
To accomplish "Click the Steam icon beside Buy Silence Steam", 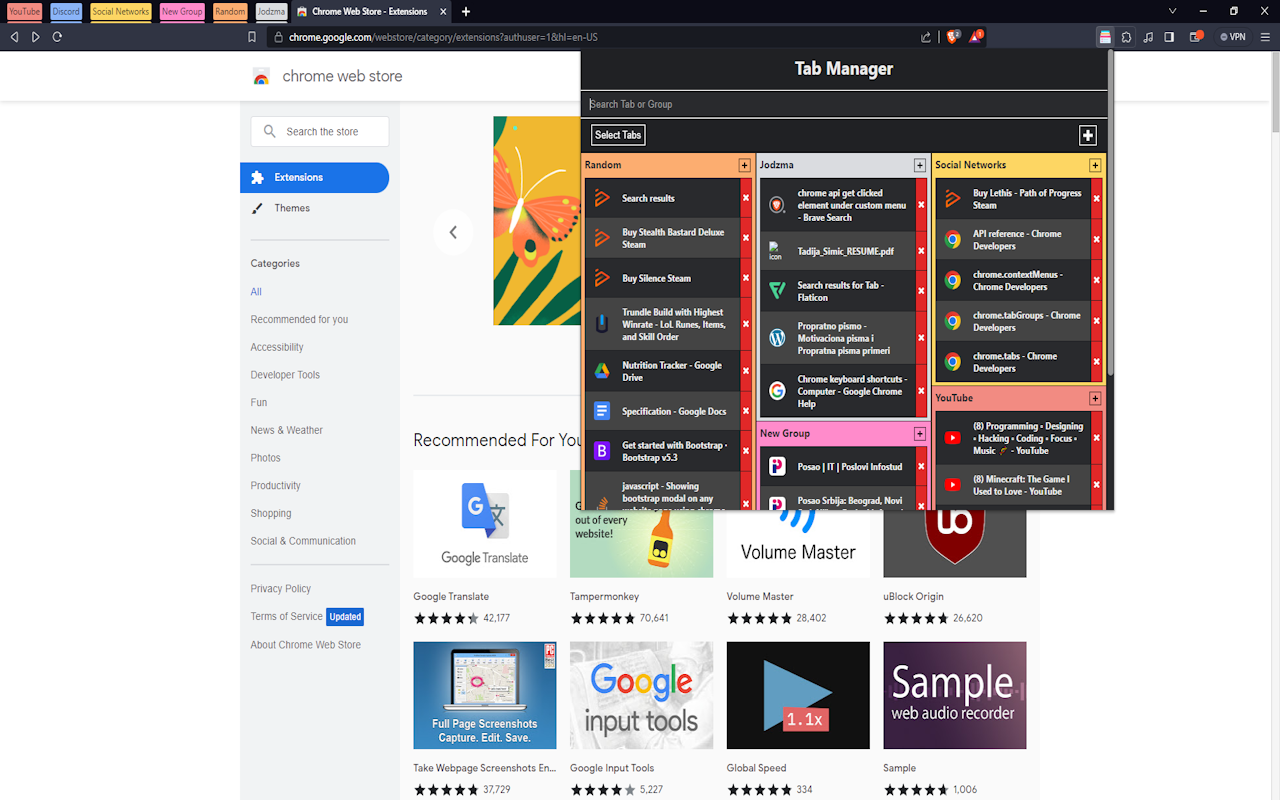I will coord(601,278).
